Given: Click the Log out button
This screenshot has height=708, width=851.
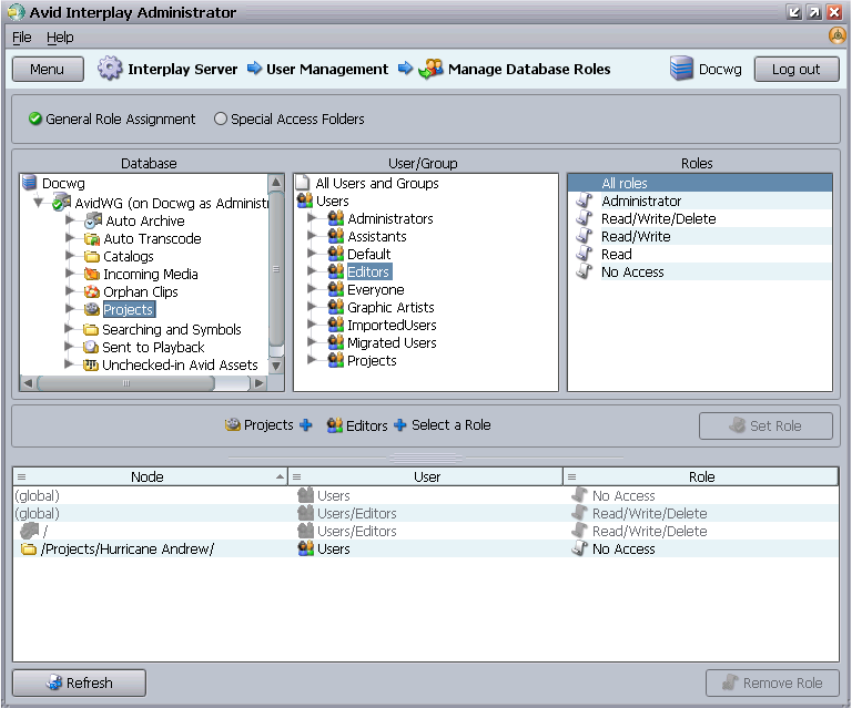Looking at the screenshot, I should click(796, 69).
